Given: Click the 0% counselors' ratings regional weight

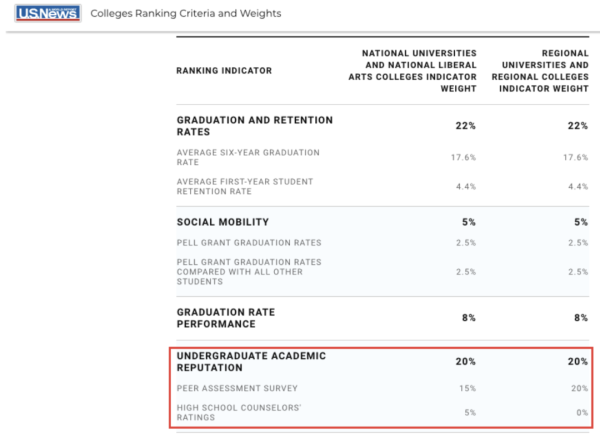Looking at the screenshot, I should 582,412.
